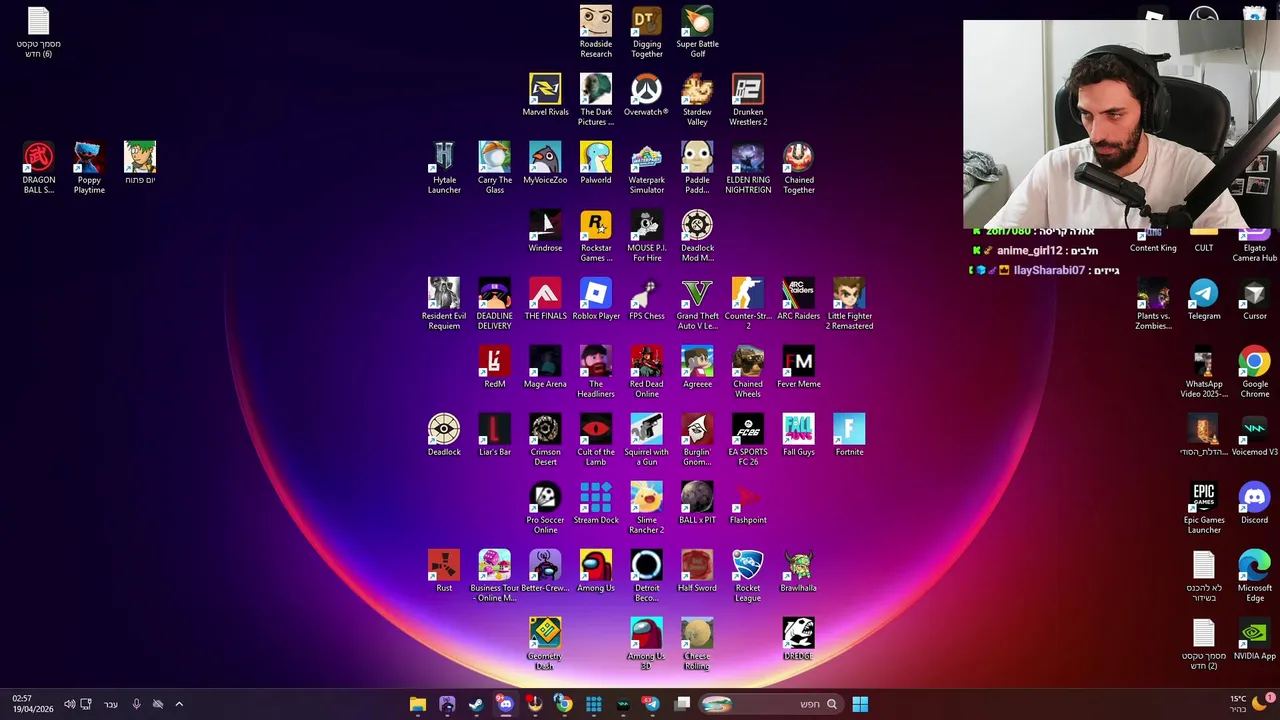The image size is (1280, 720).
Task: Open the Flashpoint shortcut
Action: coord(748,503)
